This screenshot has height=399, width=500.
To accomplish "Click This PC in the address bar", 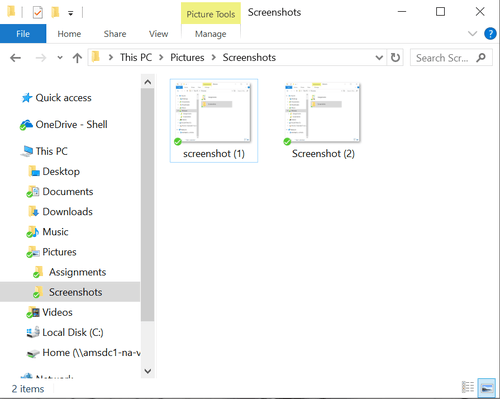I will [x=136, y=57].
